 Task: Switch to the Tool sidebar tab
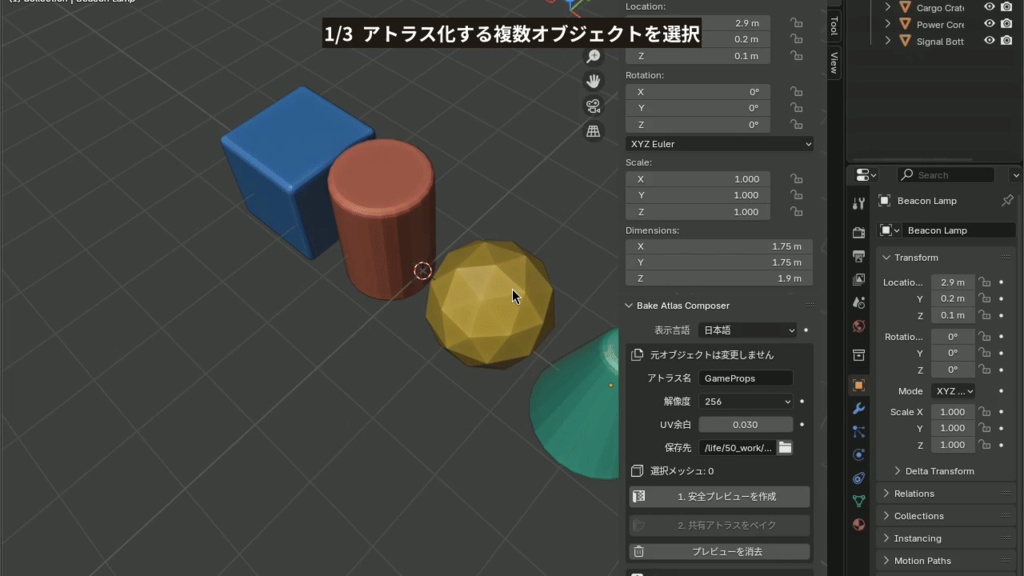pyautogui.click(x=834, y=25)
